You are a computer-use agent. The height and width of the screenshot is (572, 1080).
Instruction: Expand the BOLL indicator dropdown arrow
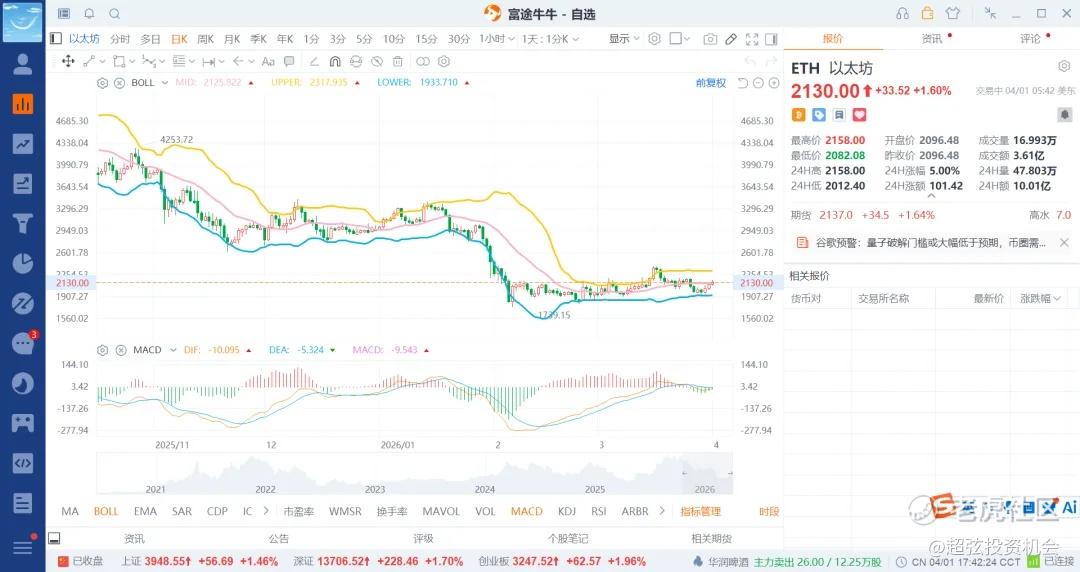point(164,82)
